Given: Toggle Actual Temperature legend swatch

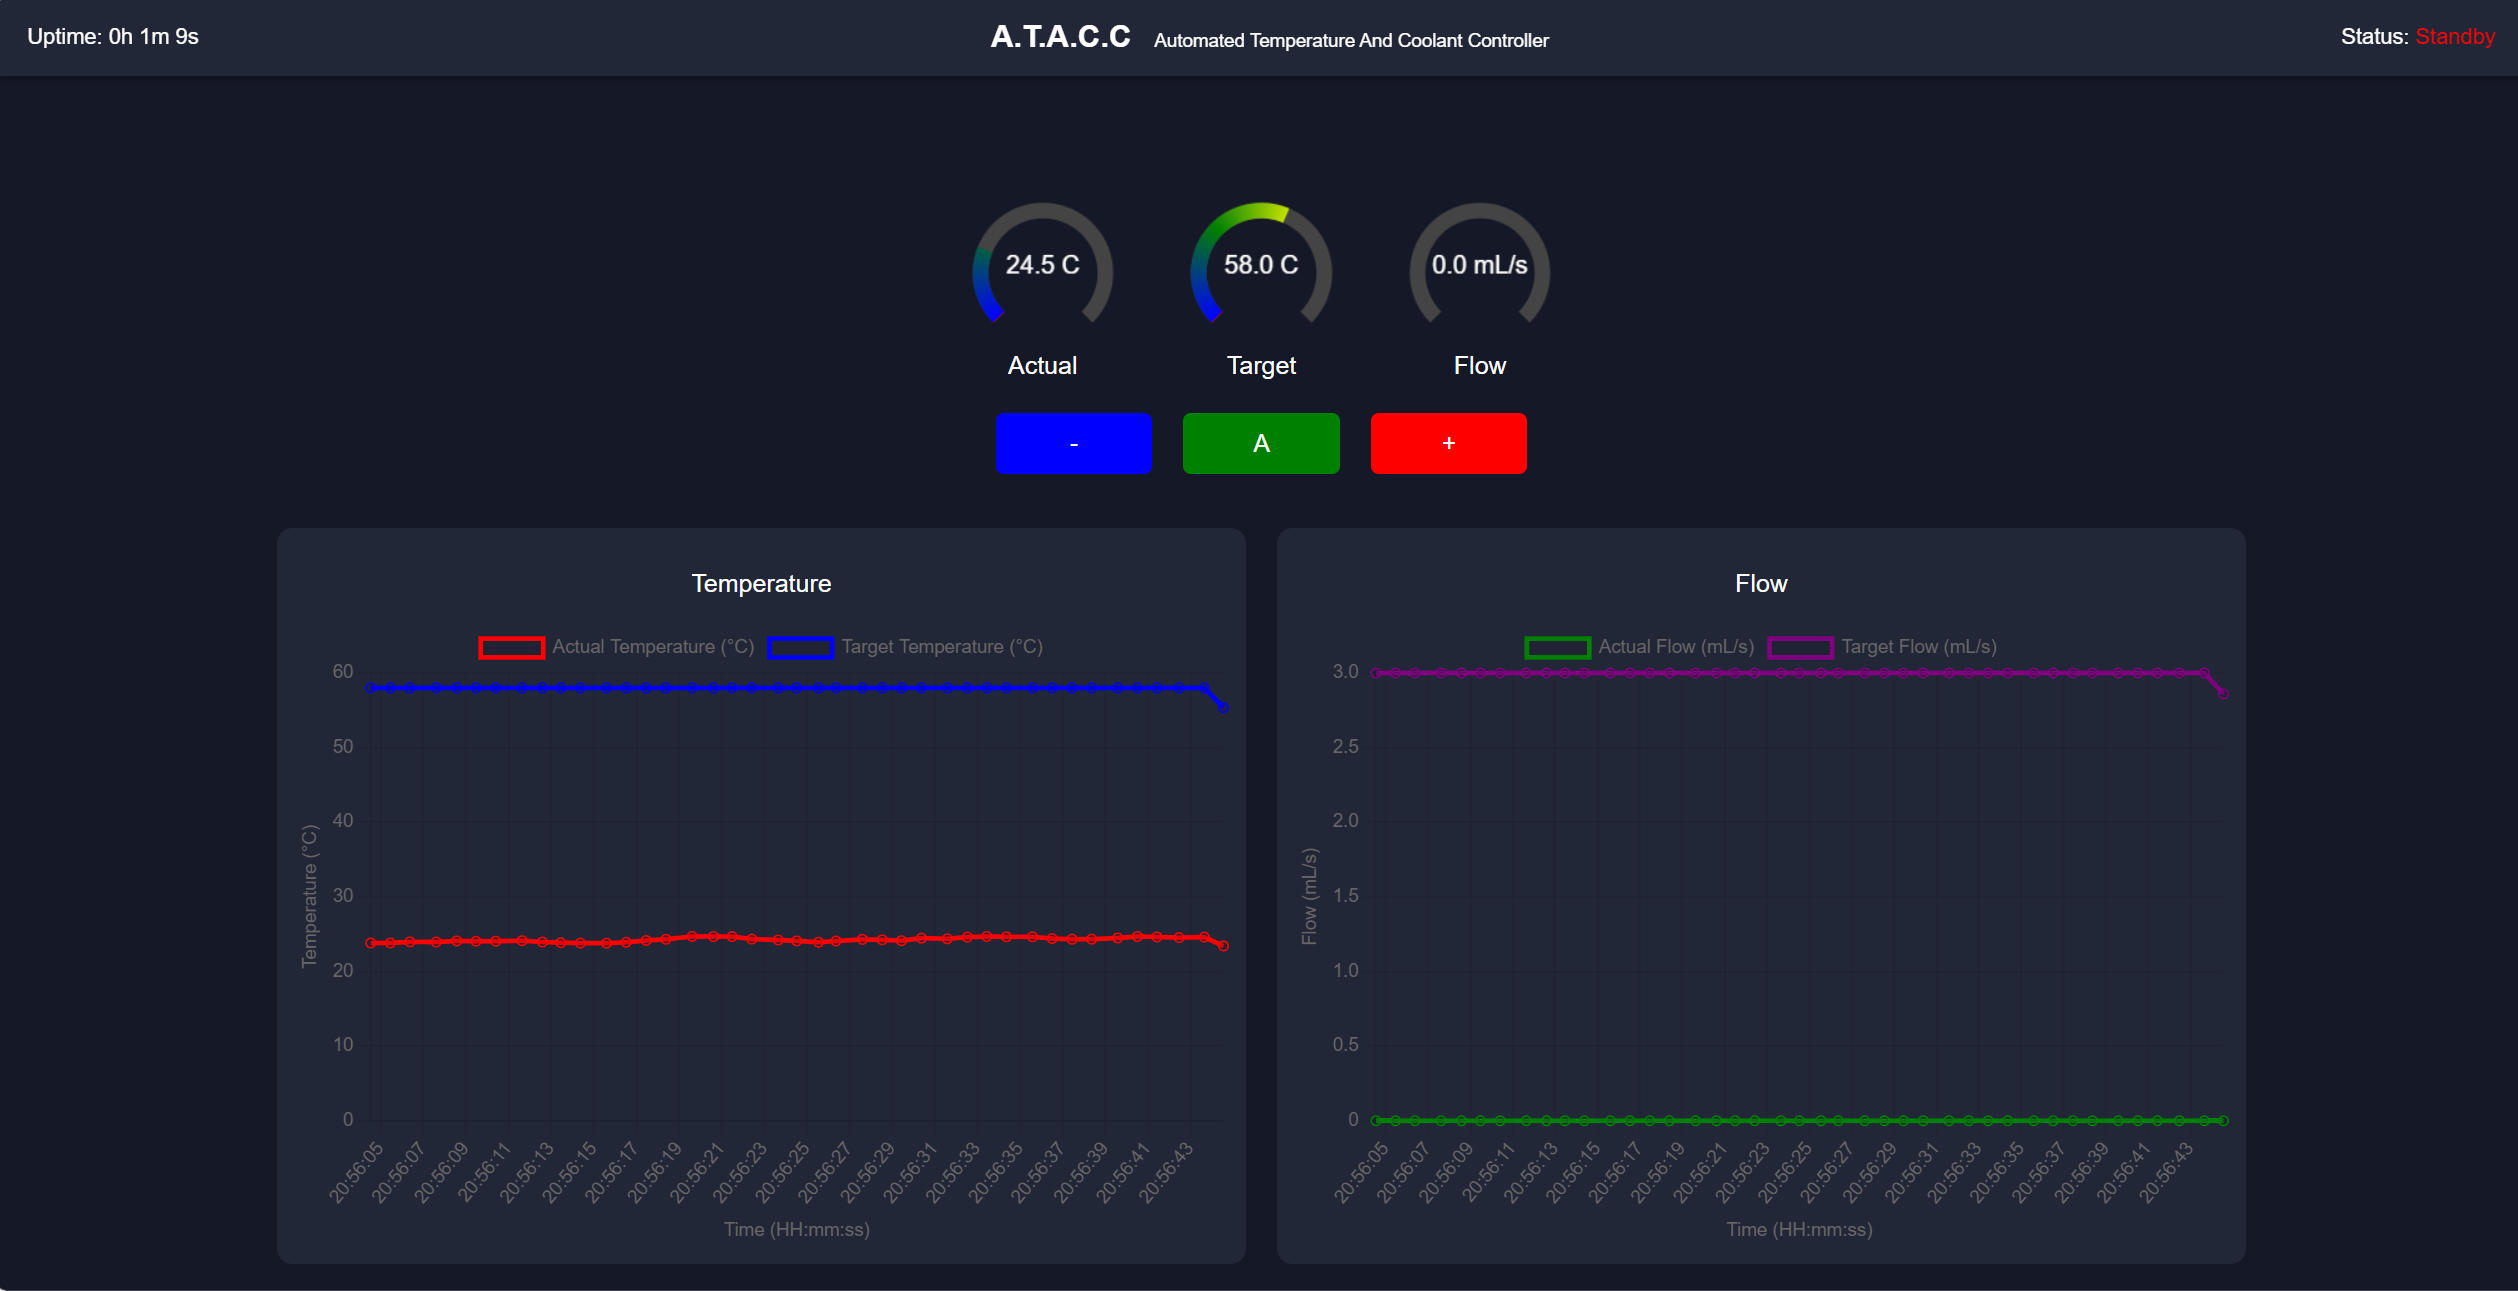Looking at the screenshot, I should (511, 647).
